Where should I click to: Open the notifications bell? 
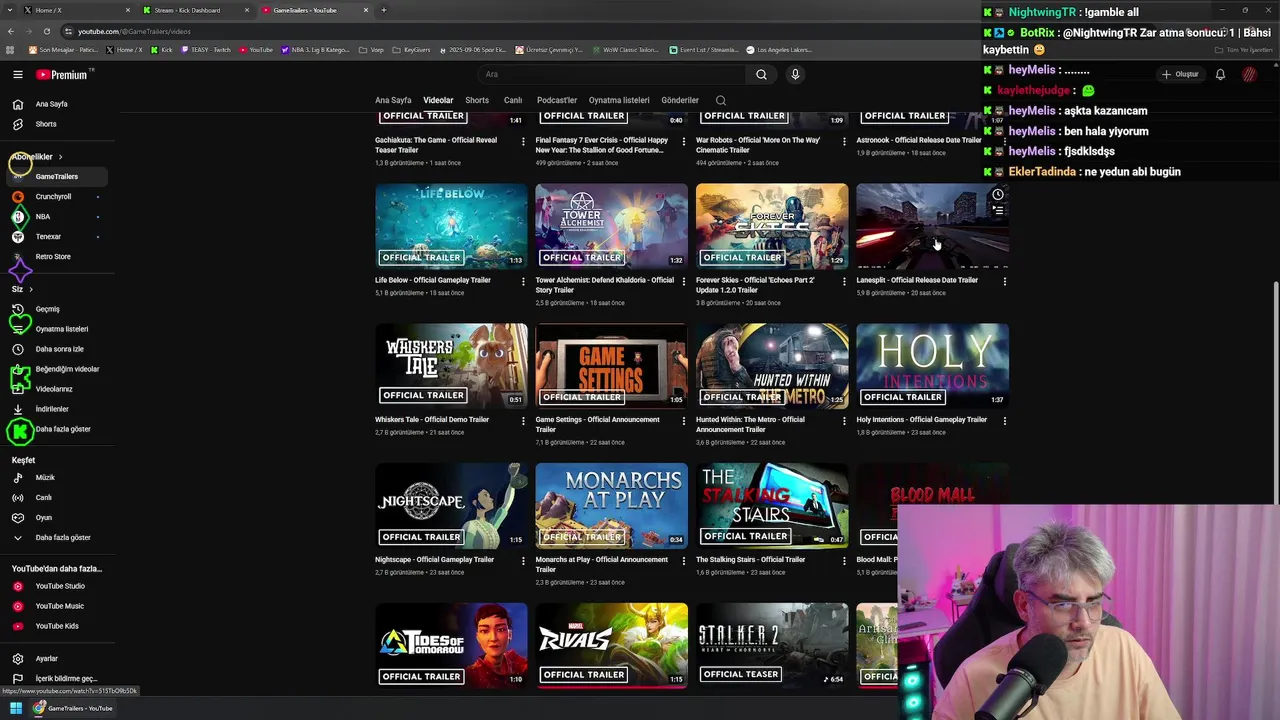[1220, 74]
